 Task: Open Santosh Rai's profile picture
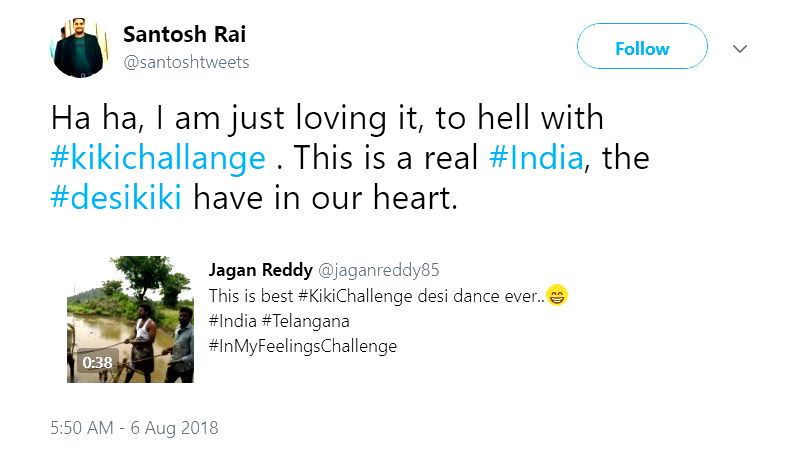point(80,47)
